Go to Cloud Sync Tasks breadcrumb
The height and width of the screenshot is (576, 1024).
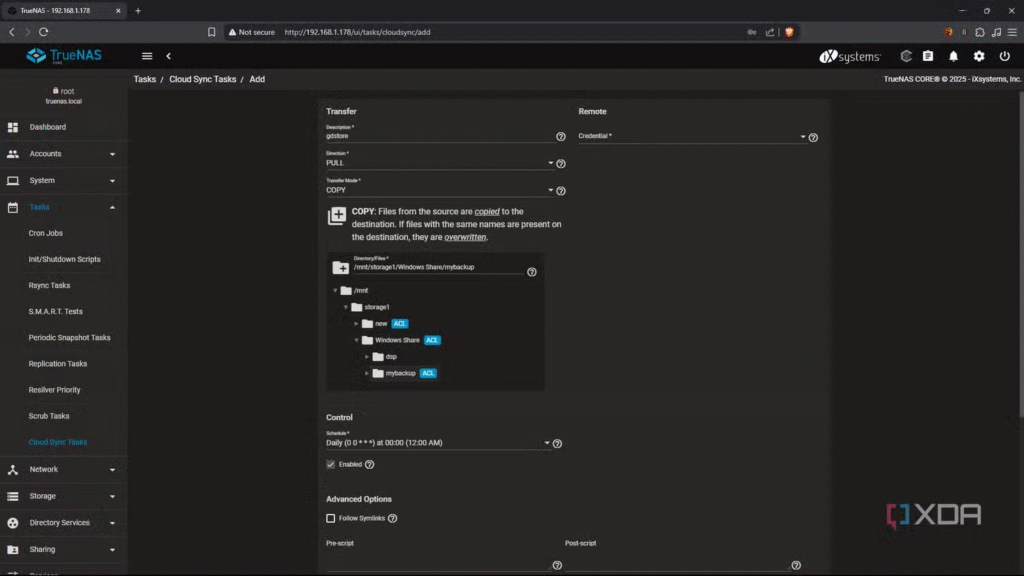point(203,79)
